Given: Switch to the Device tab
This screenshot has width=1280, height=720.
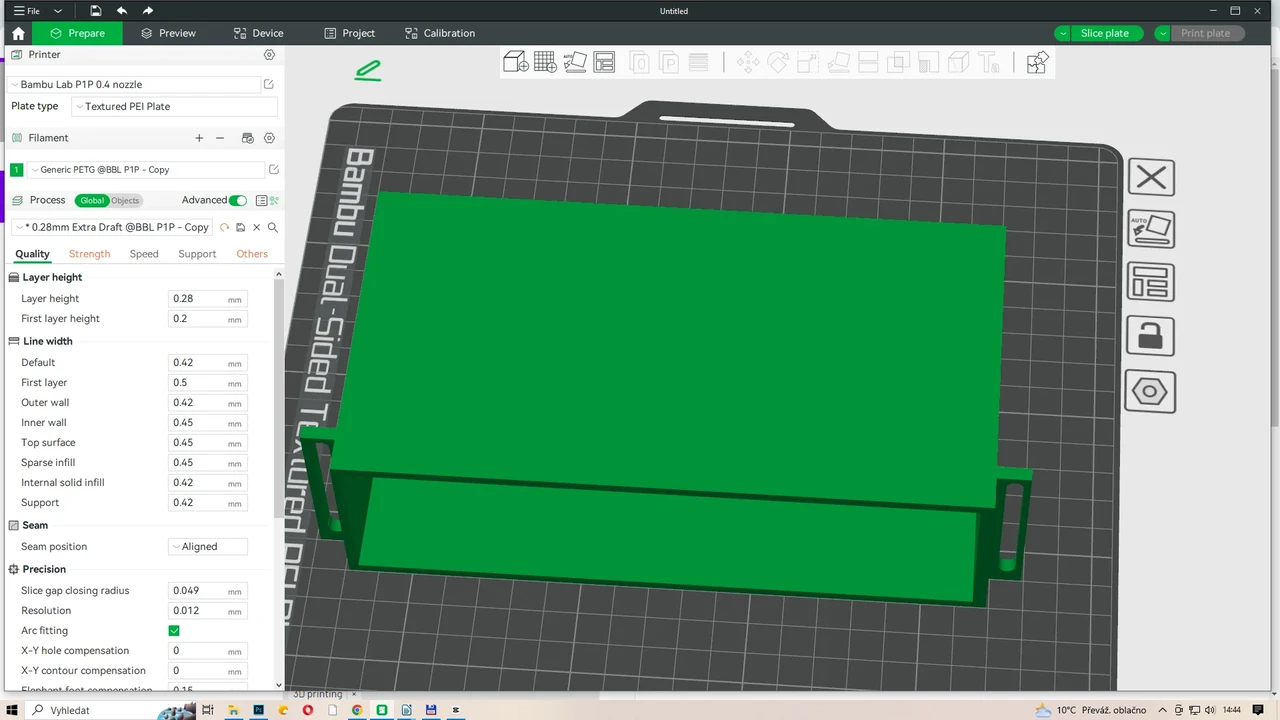Looking at the screenshot, I should pos(258,33).
